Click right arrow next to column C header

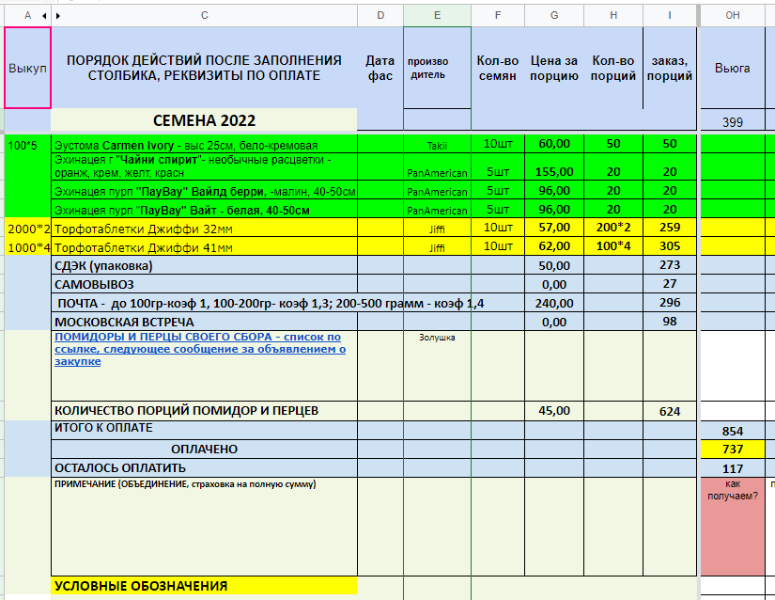click(57, 15)
